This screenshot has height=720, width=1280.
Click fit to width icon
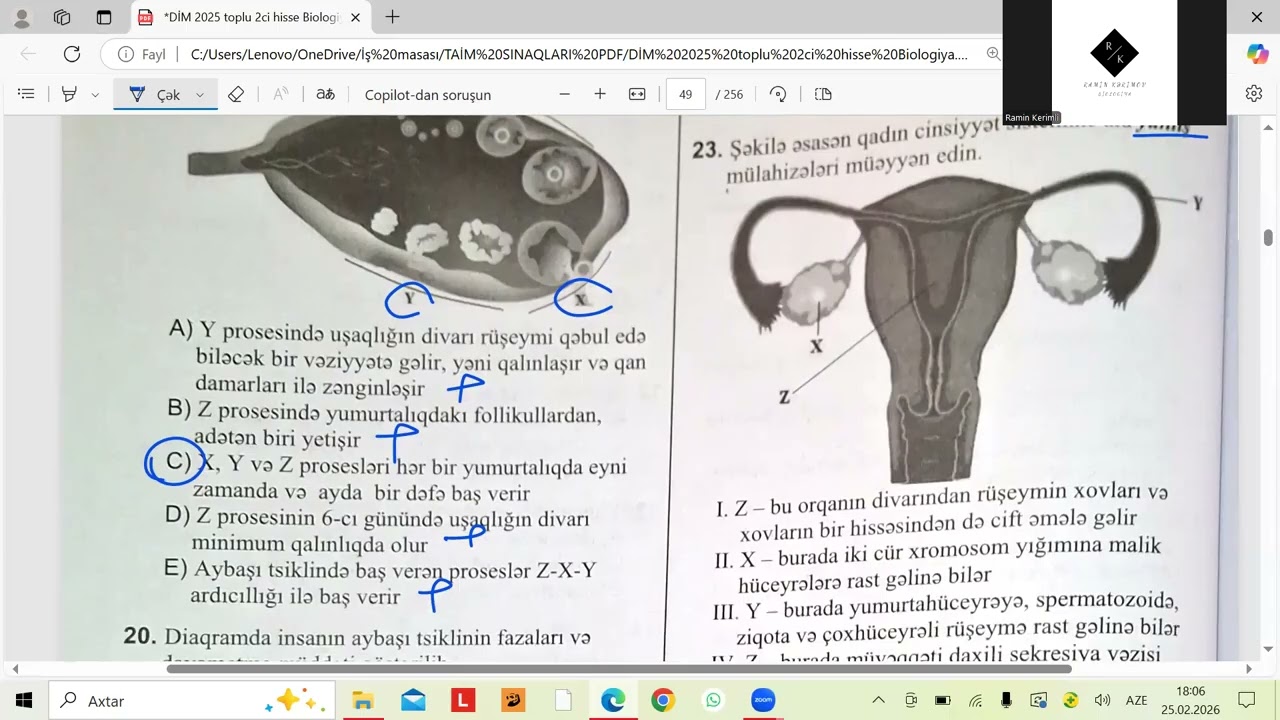click(637, 94)
